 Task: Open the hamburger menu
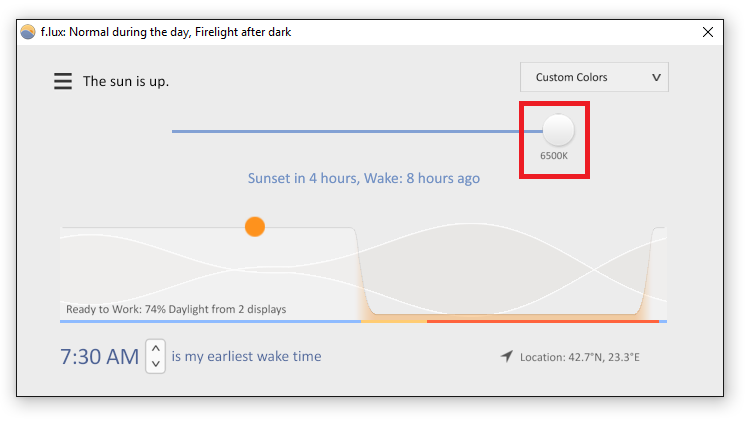click(63, 81)
